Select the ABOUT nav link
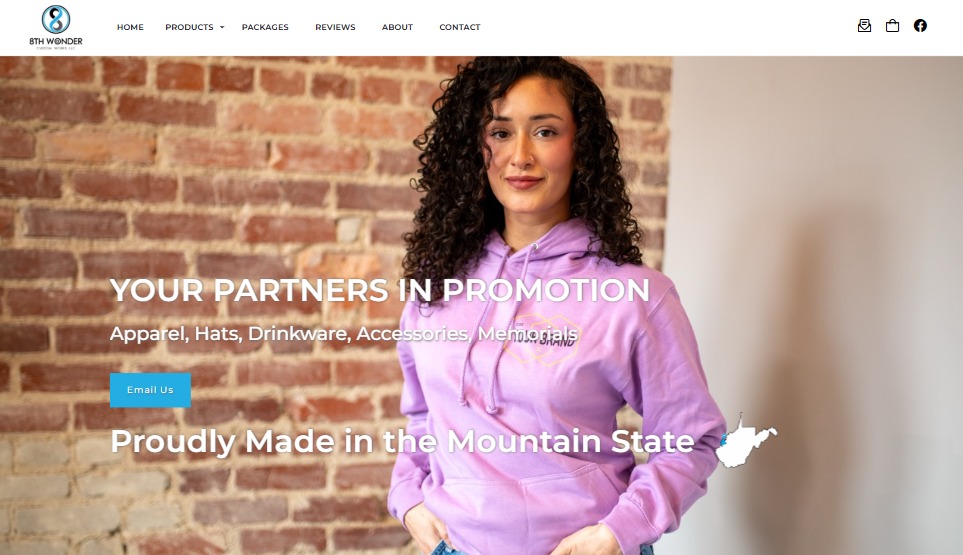 click(397, 27)
